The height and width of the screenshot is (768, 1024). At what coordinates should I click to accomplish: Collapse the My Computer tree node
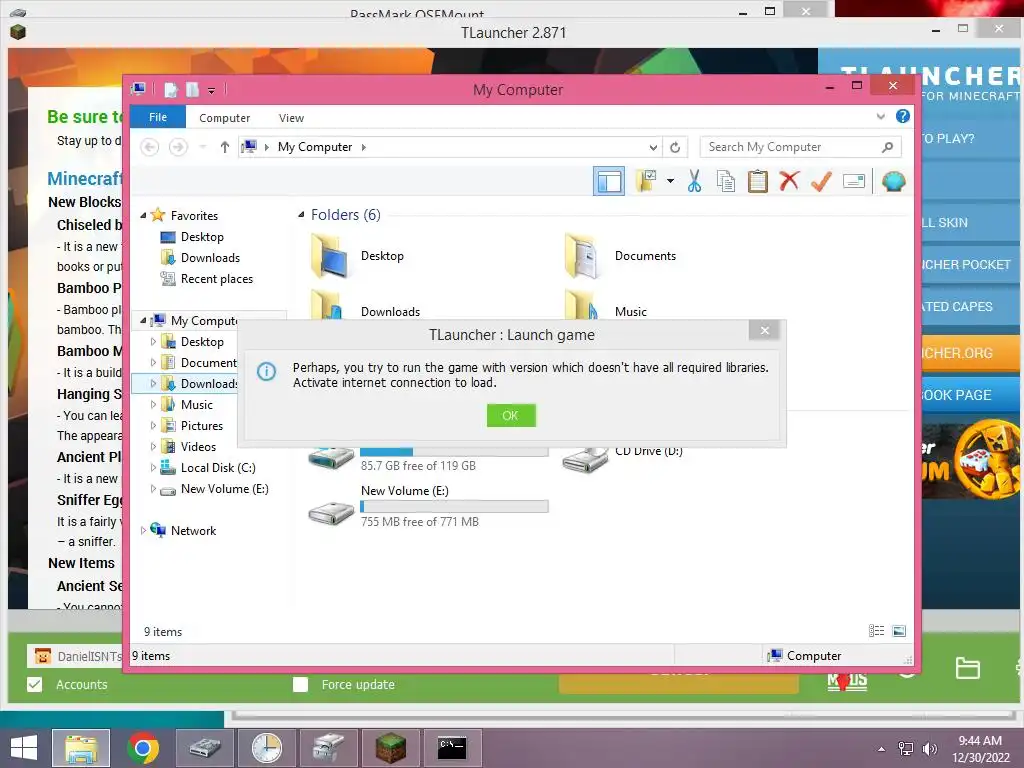click(x=143, y=320)
